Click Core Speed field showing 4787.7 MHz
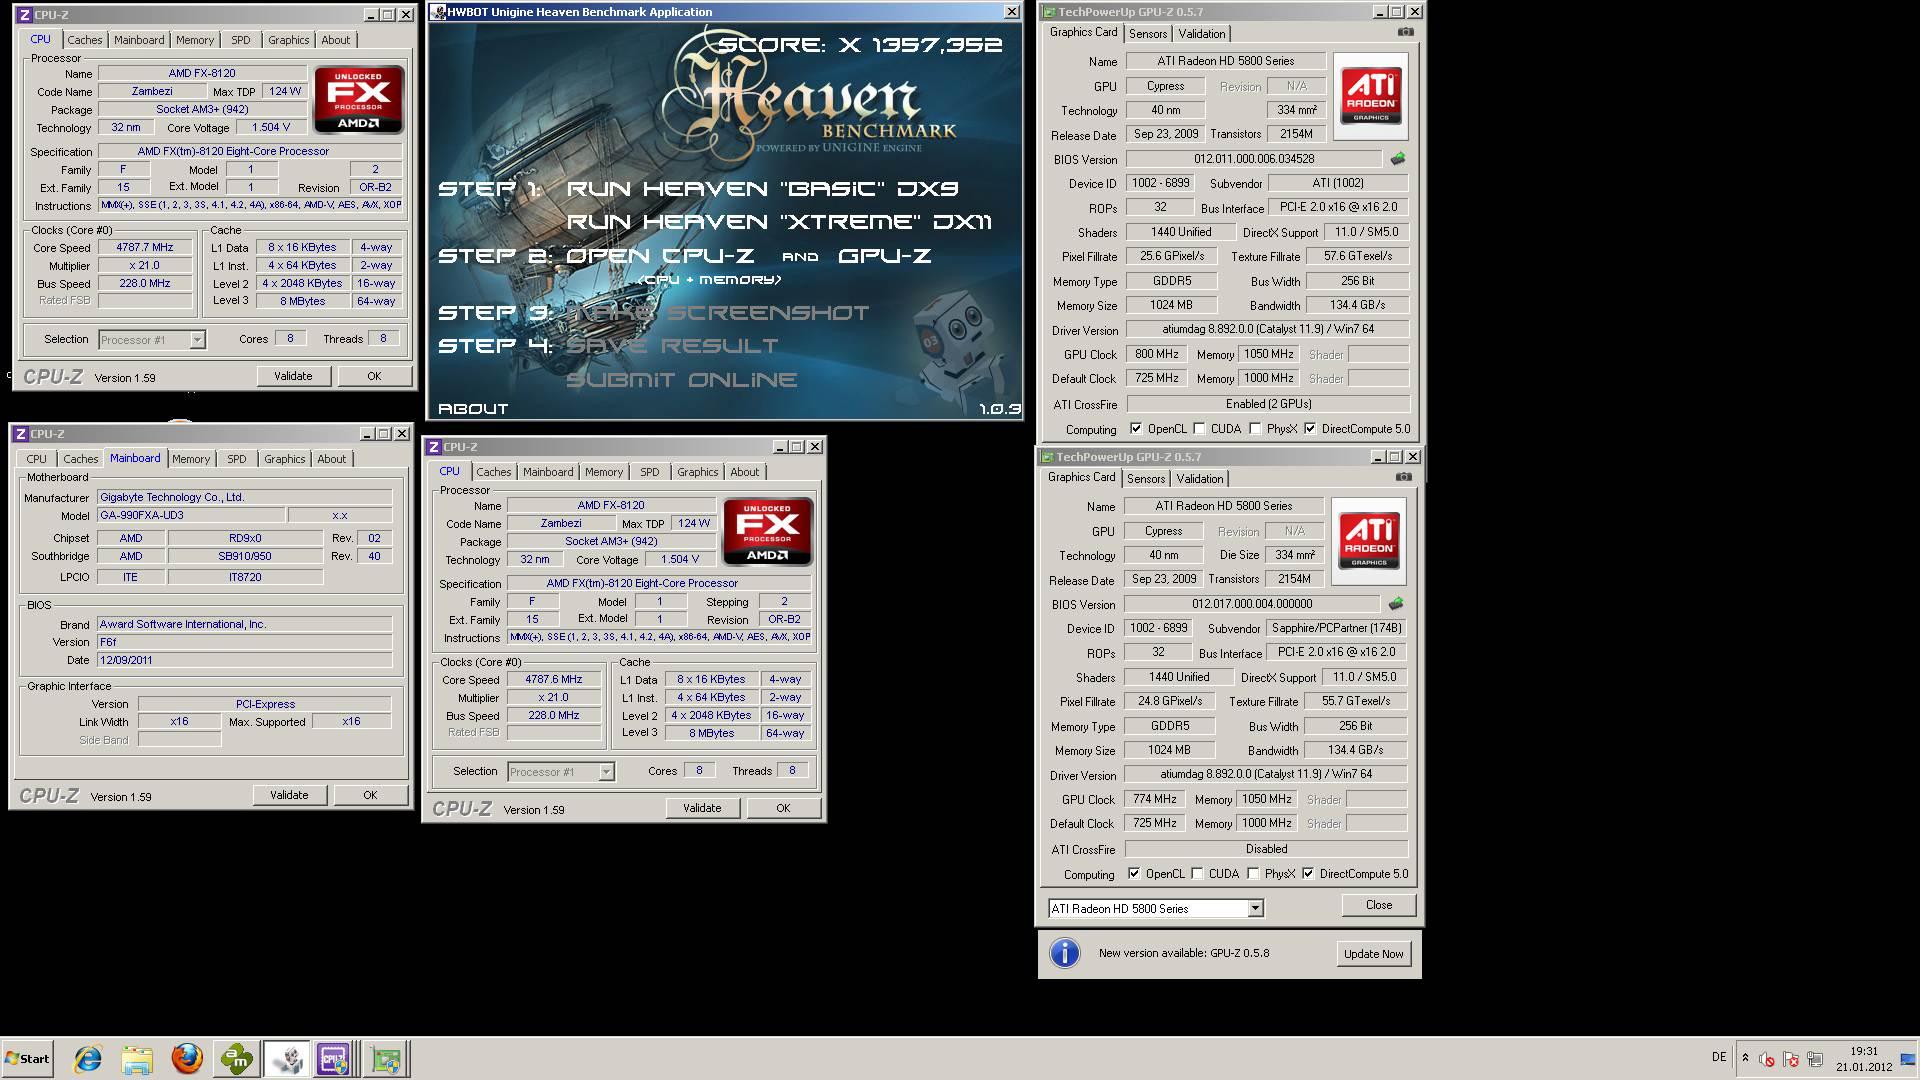 pos(145,248)
